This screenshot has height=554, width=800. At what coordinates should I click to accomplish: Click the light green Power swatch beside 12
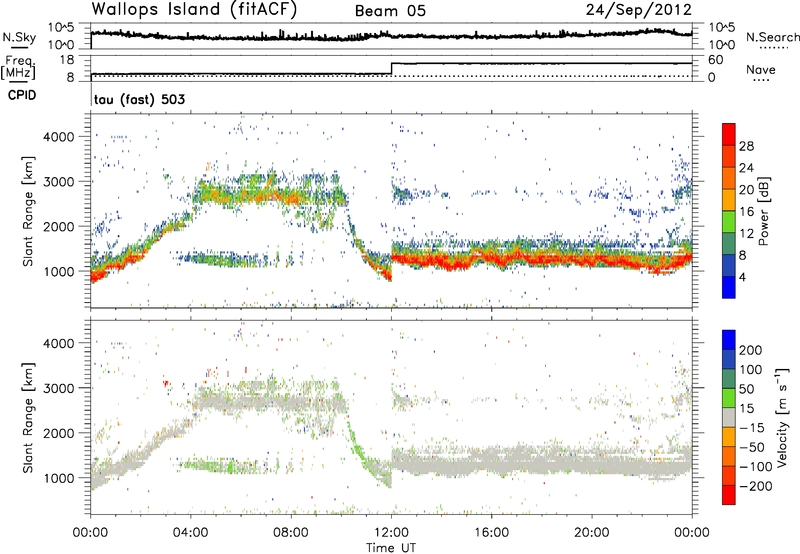[729, 222]
